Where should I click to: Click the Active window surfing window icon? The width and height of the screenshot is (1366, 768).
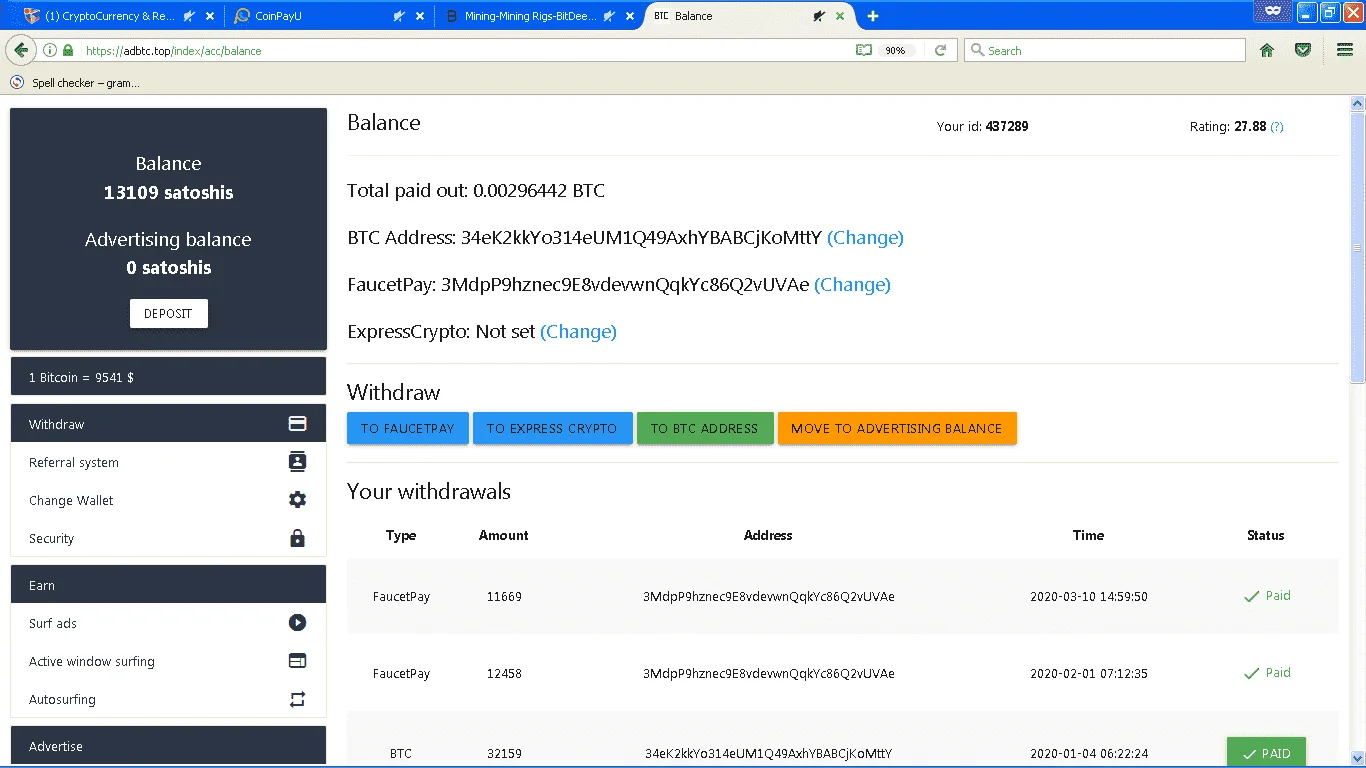(x=297, y=661)
